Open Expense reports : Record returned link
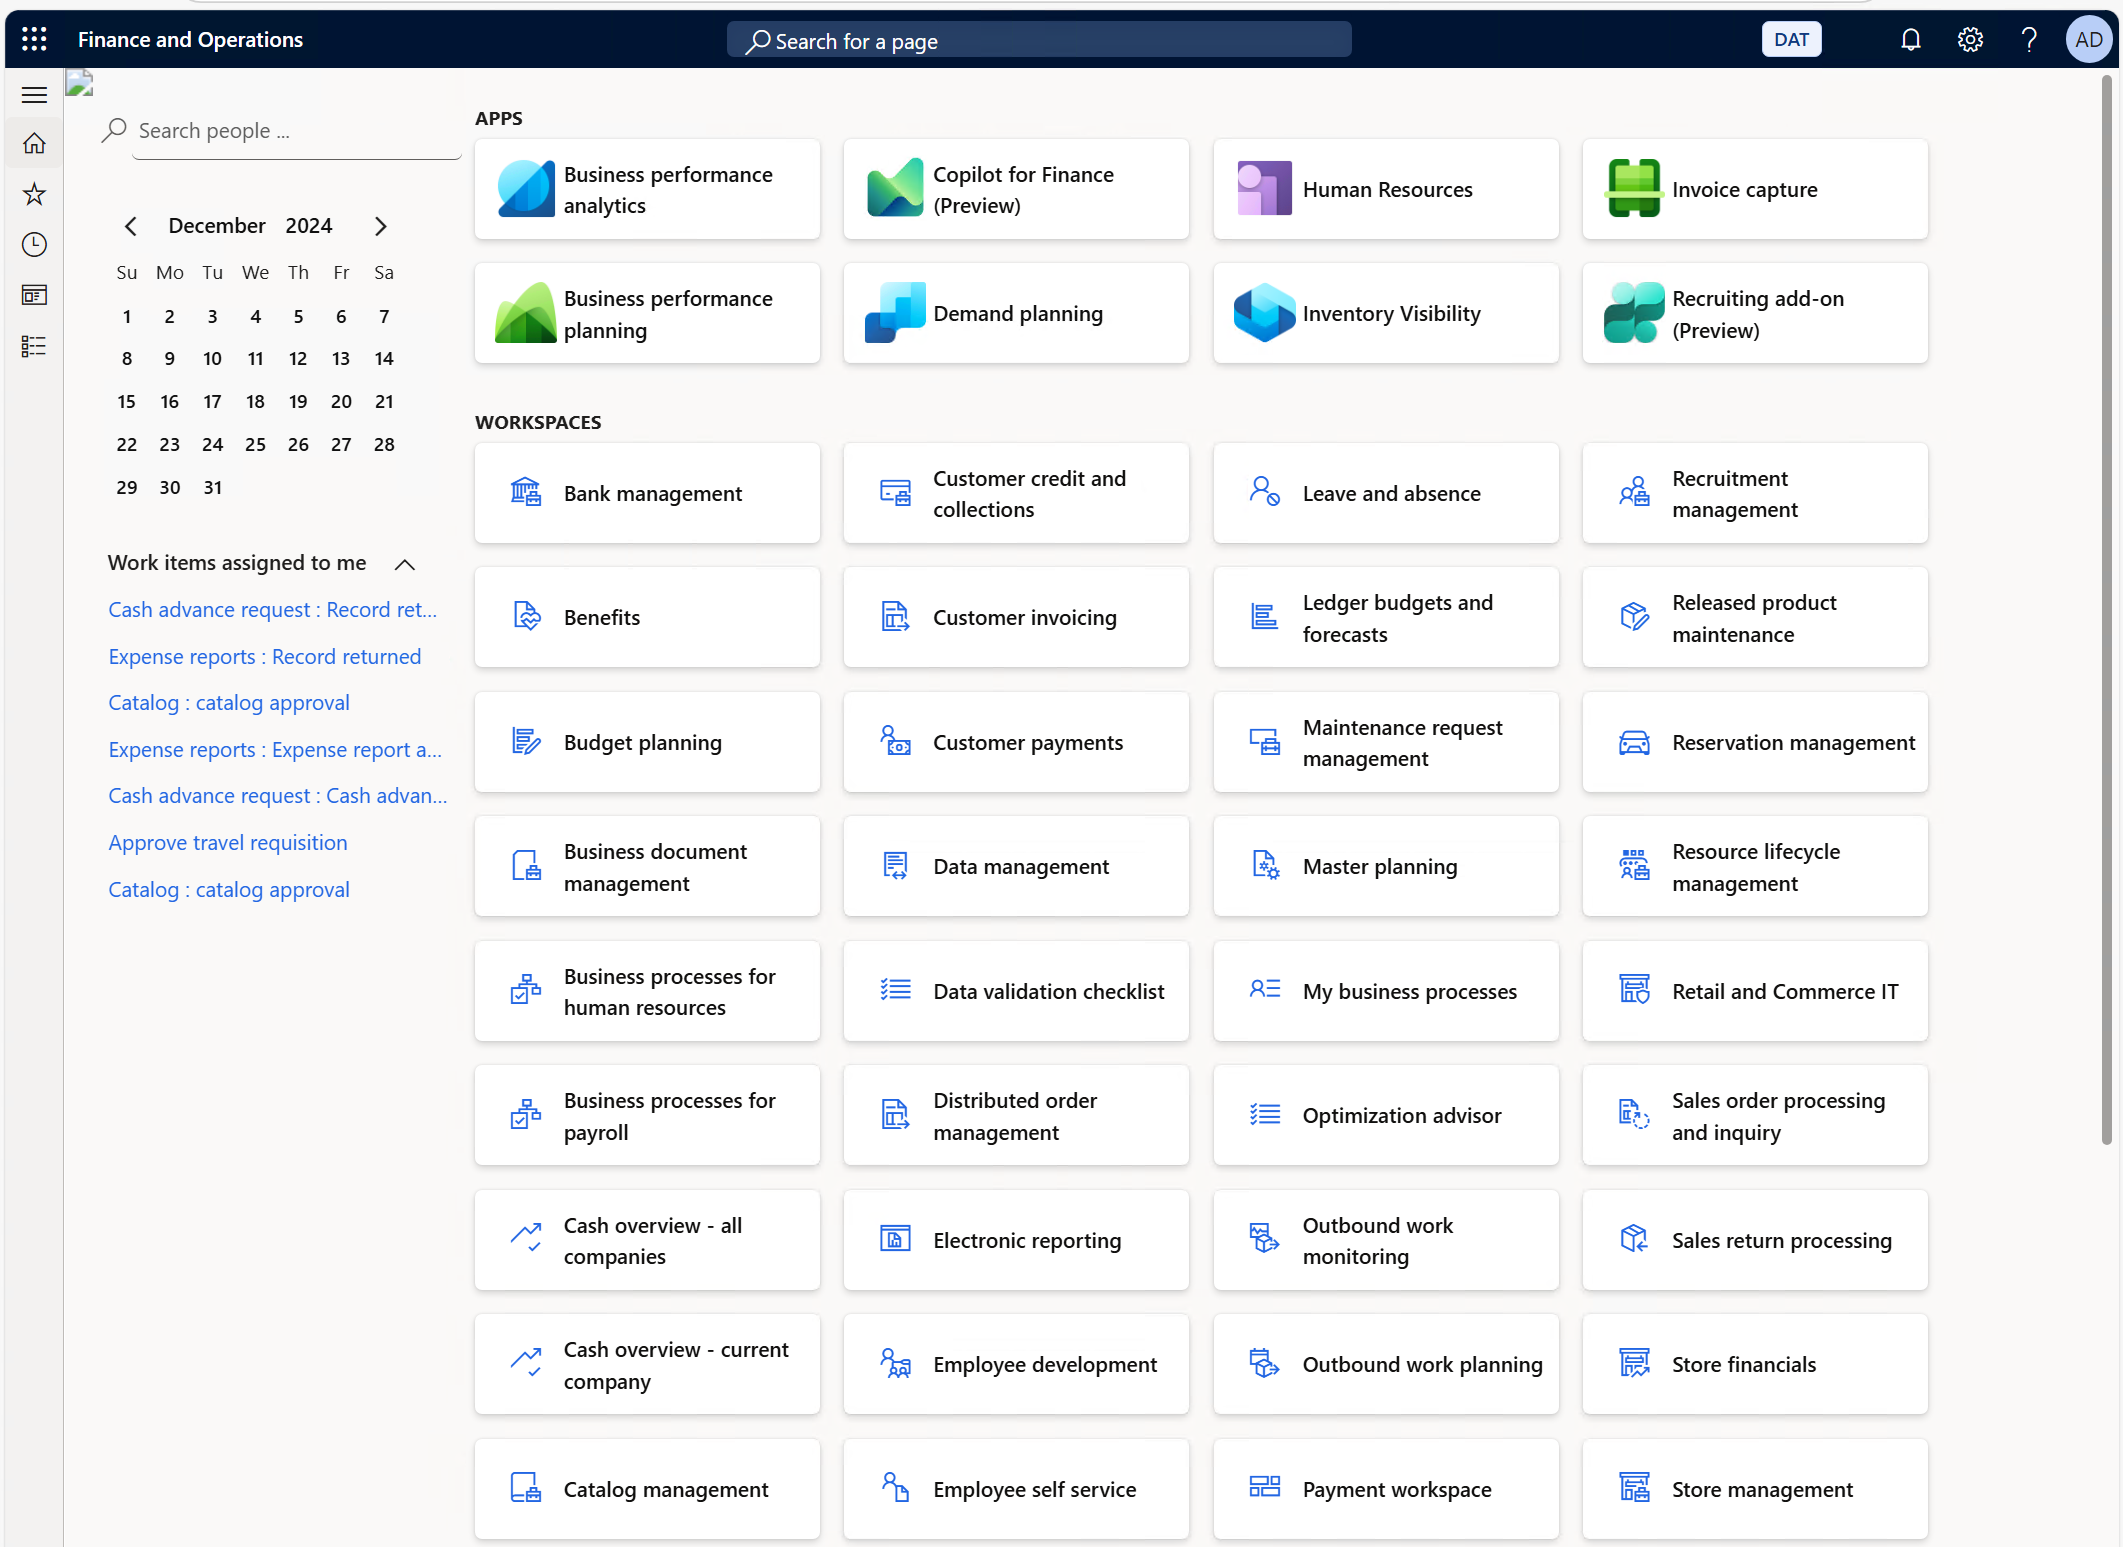Viewport: 2123px width, 1547px height. click(x=265, y=657)
